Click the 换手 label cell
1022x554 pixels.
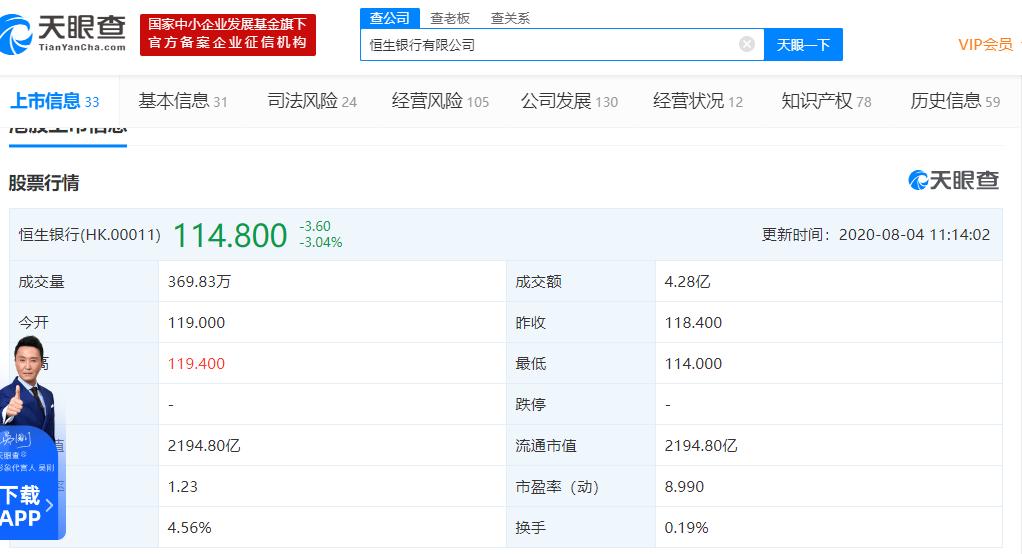pos(581,528)
